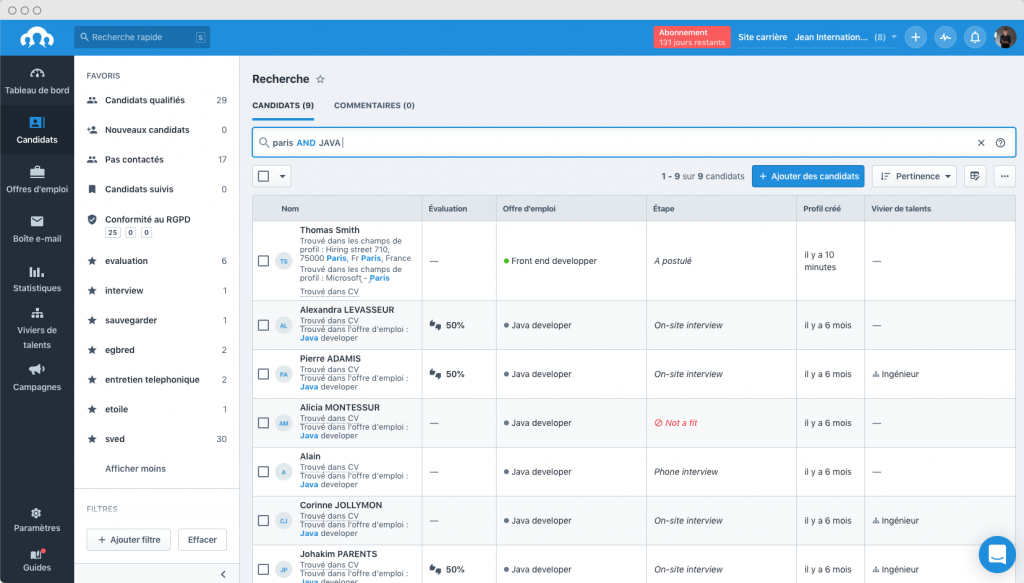Screen dimensions: 1024x583
Task: Toggle the select-all candidates checkbox
Action: 263,176
